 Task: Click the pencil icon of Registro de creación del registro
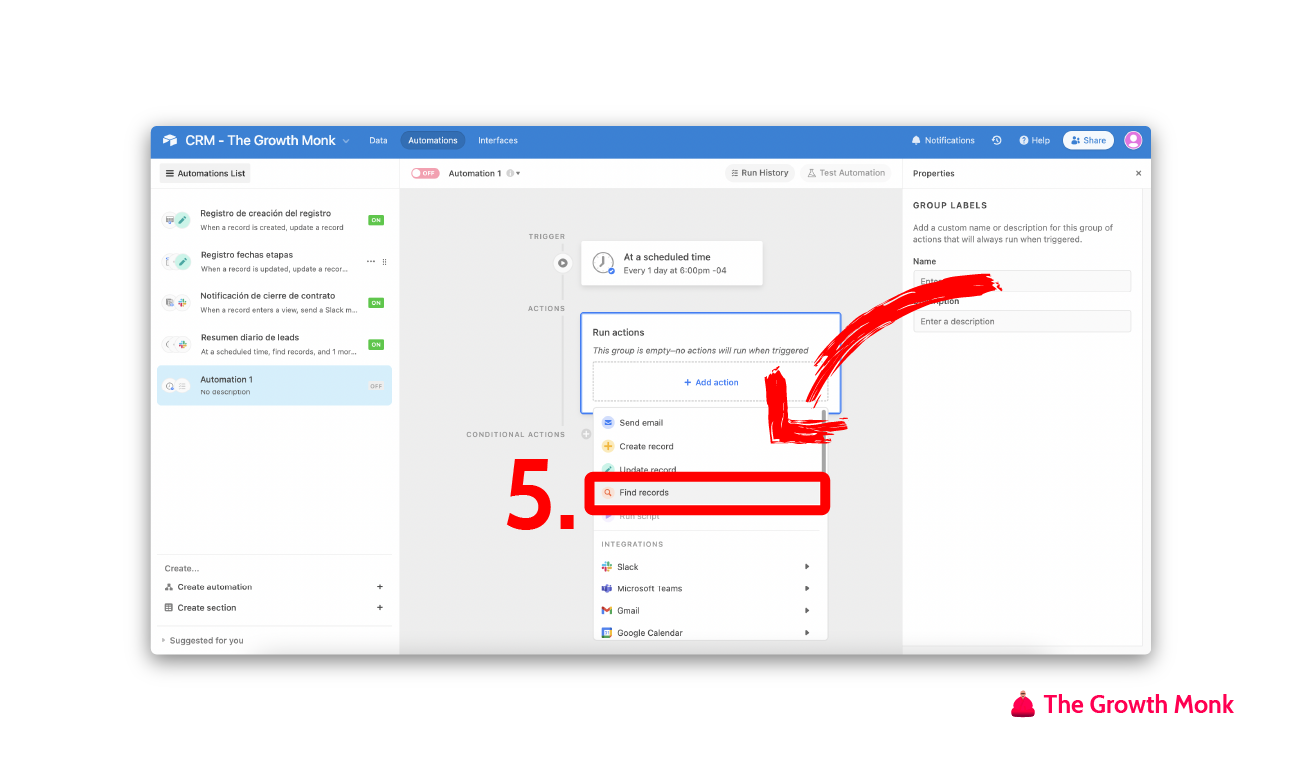pos(182,220)
